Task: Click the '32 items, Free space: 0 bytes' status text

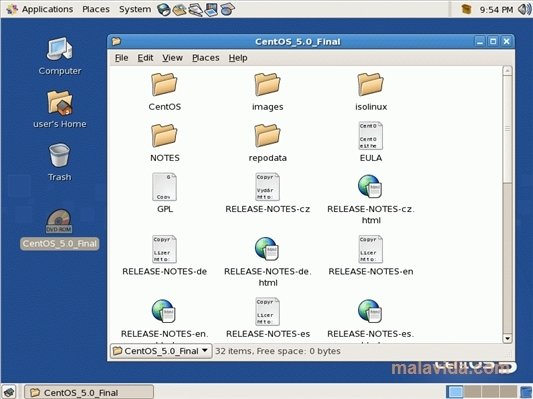Action: click(x=278, y=351)
